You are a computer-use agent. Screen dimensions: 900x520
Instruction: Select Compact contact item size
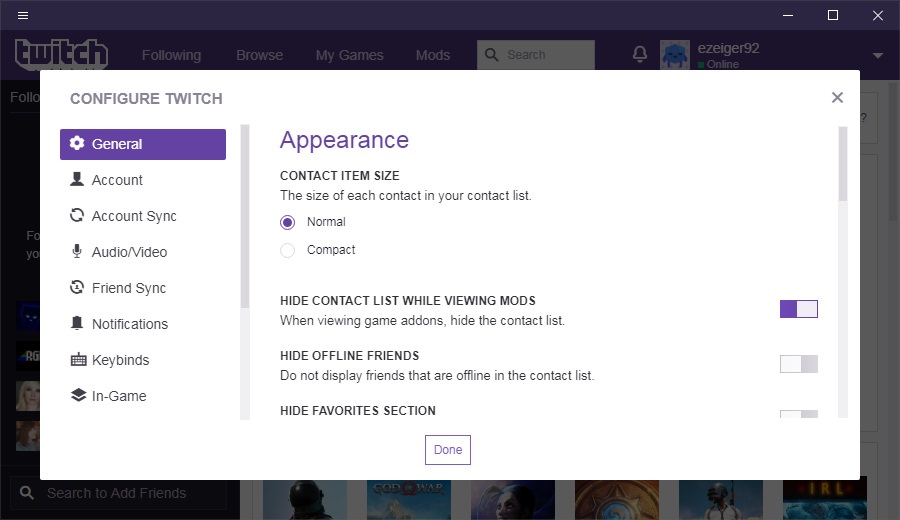point(288,250)
